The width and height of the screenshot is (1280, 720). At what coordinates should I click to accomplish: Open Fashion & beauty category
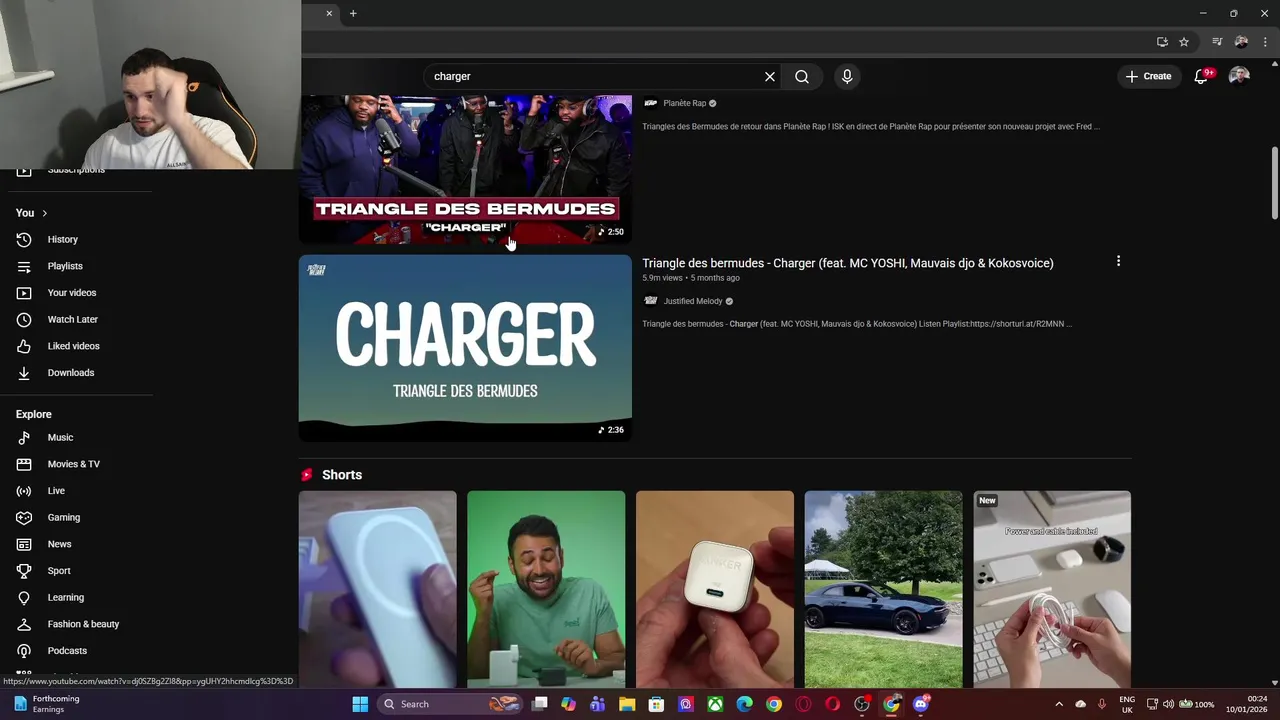click(x=83, y=624)
